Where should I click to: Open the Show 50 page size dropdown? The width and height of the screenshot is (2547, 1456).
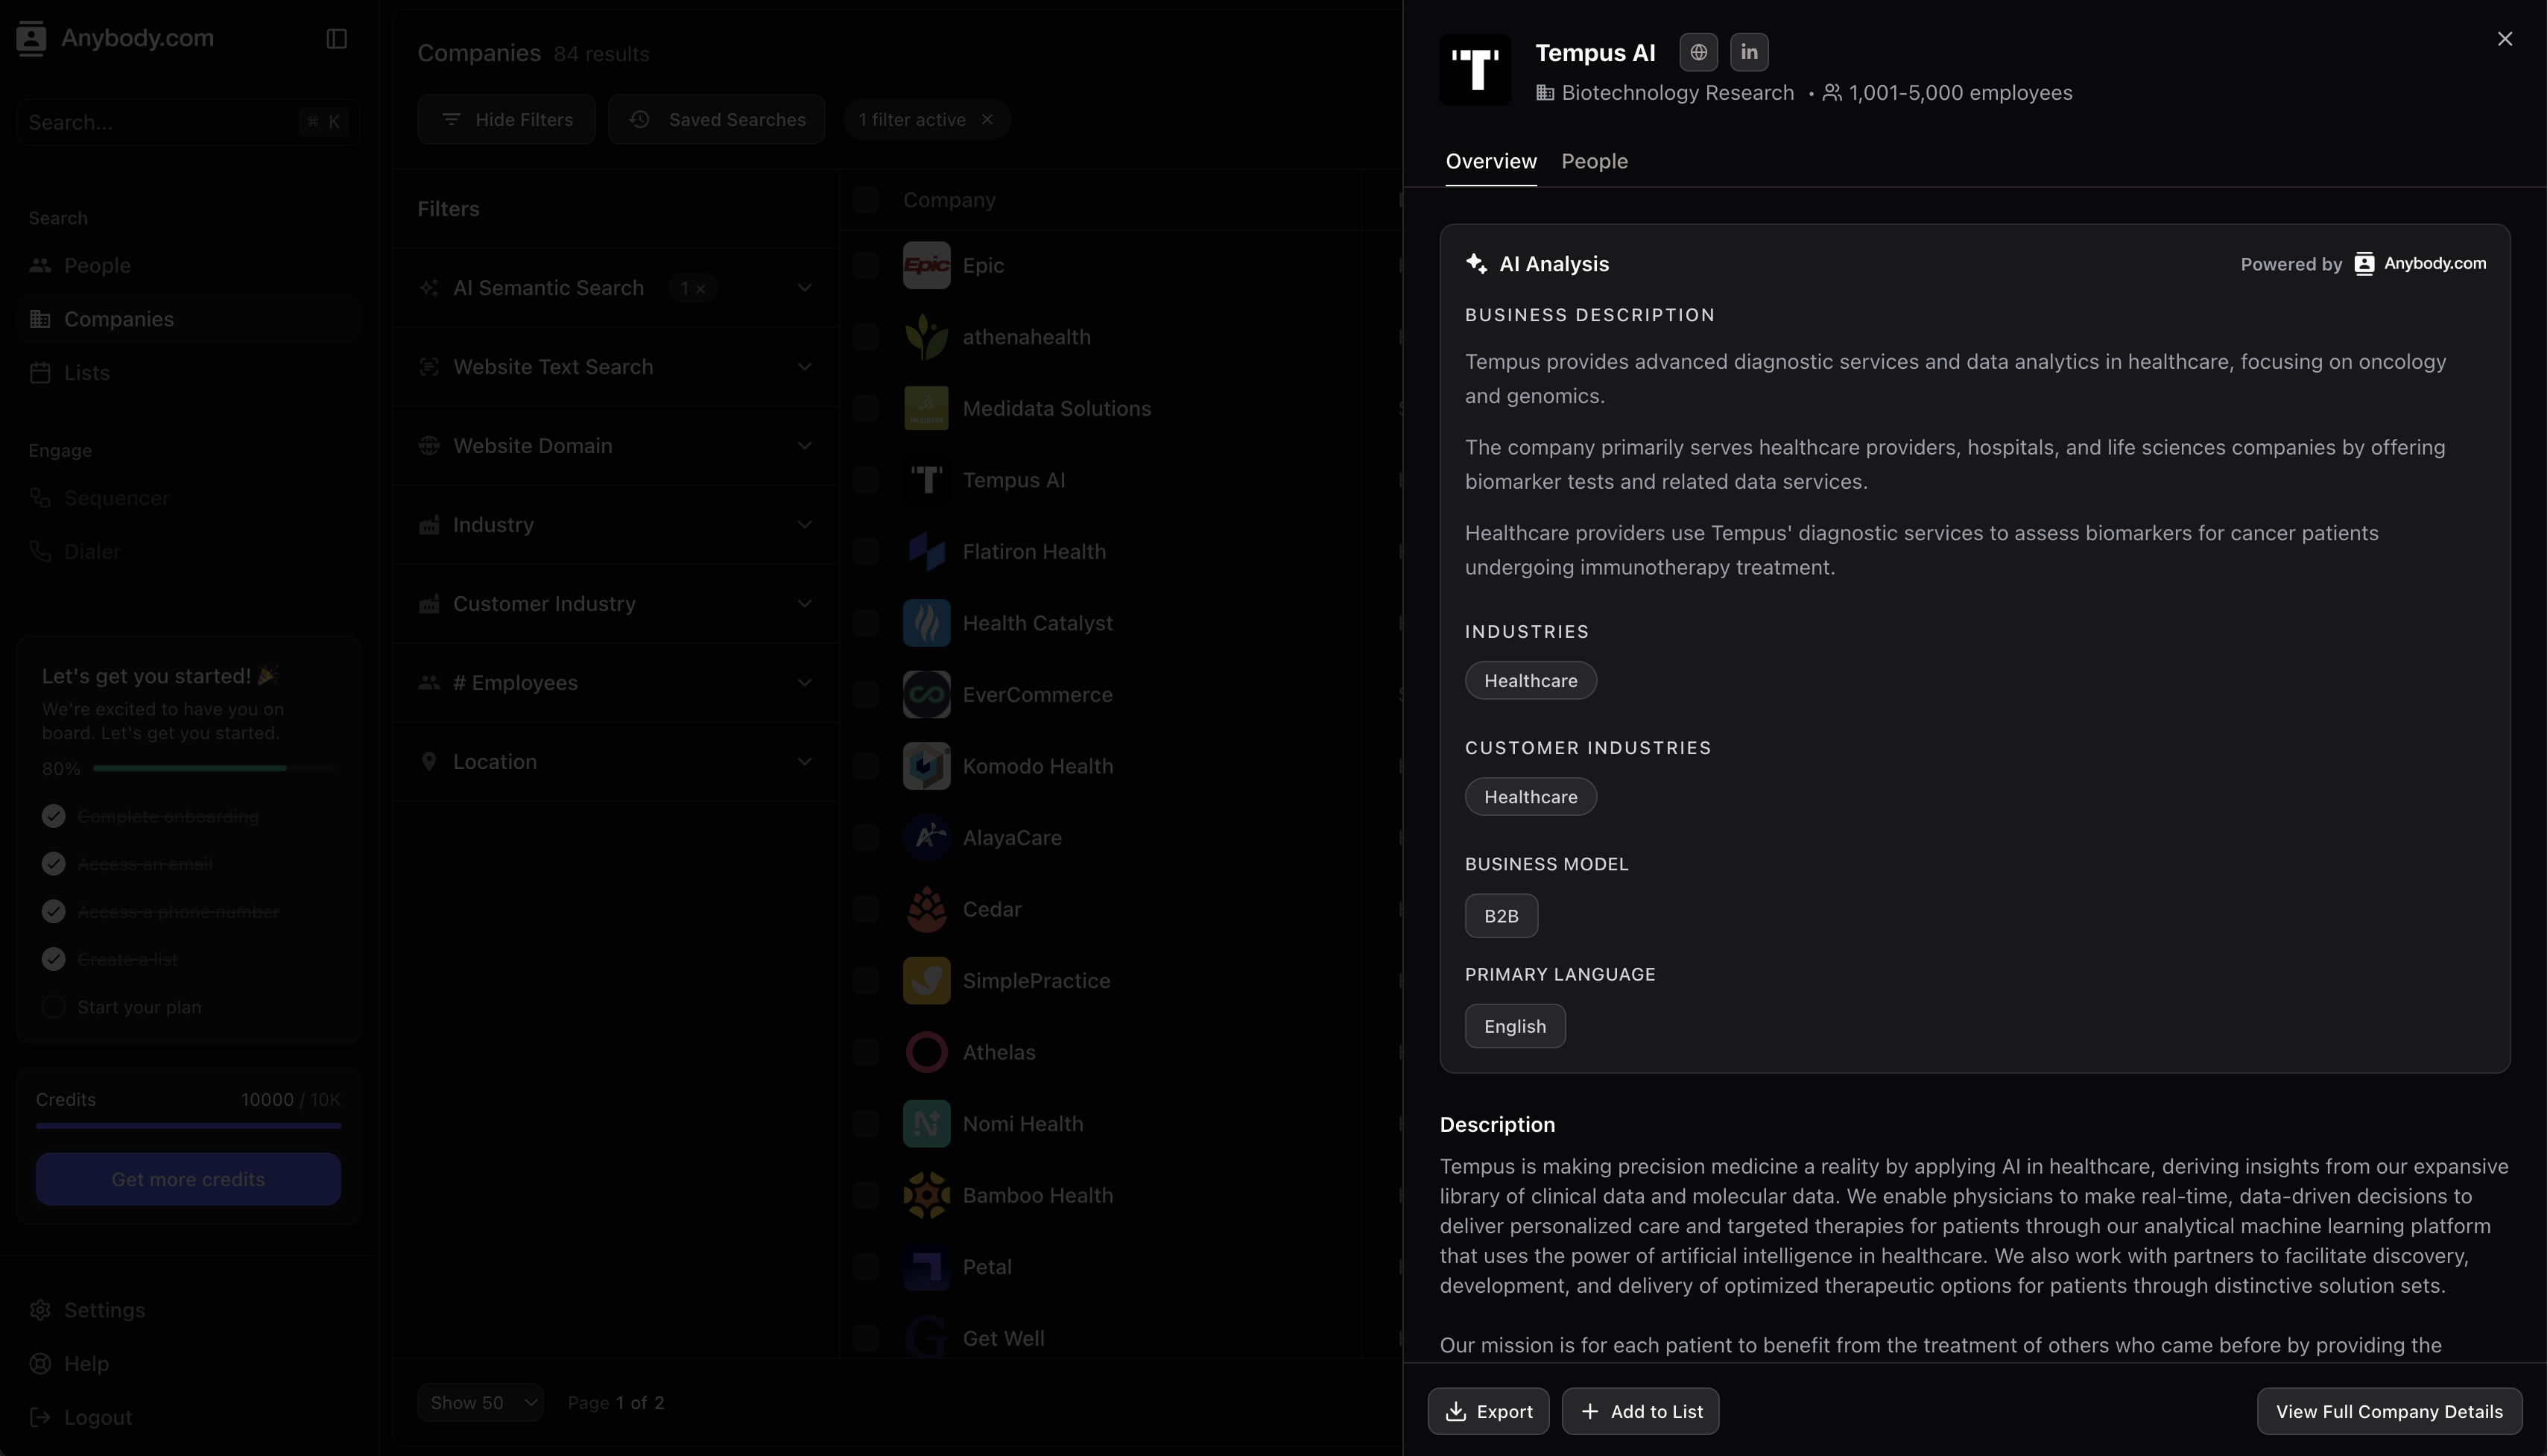tap(480, 1403)
